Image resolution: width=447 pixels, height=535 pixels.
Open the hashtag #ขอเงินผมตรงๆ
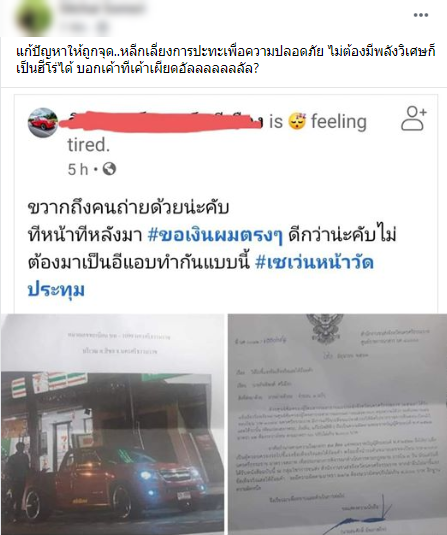click(x=215, y=235)
